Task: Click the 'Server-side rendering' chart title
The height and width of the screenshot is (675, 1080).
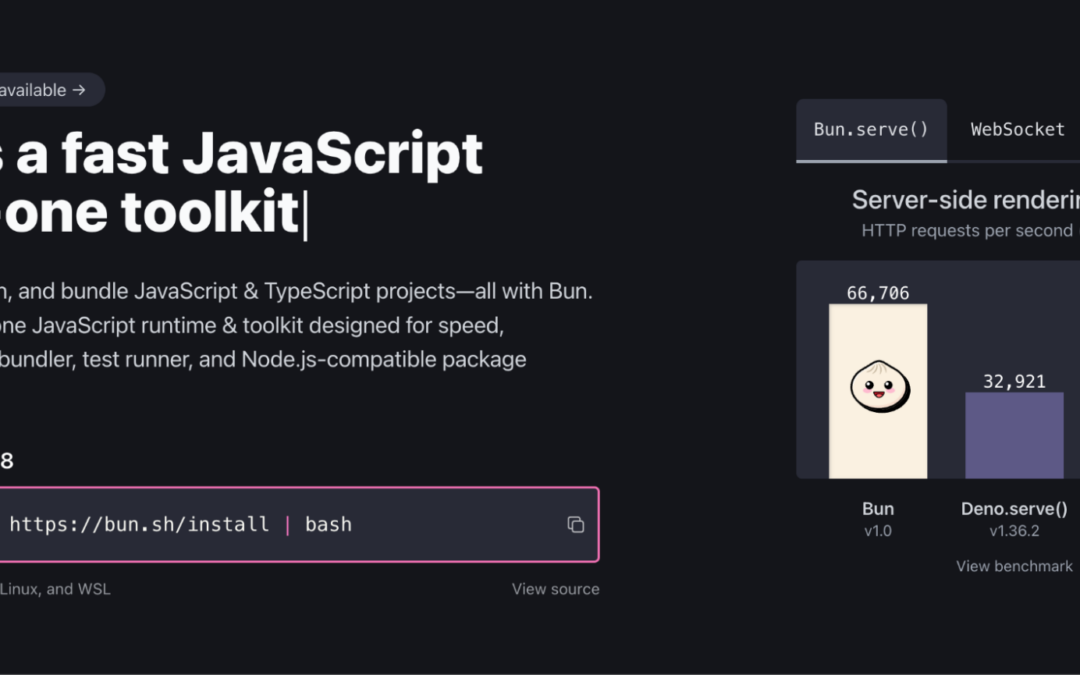Action: pos(964,200)
